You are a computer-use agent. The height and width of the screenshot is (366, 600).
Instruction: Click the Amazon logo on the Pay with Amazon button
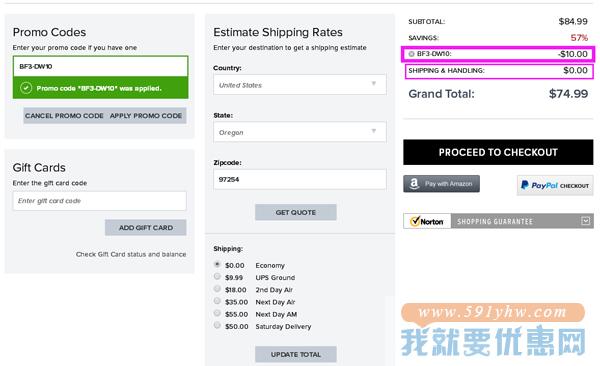[x=414, y=184]
